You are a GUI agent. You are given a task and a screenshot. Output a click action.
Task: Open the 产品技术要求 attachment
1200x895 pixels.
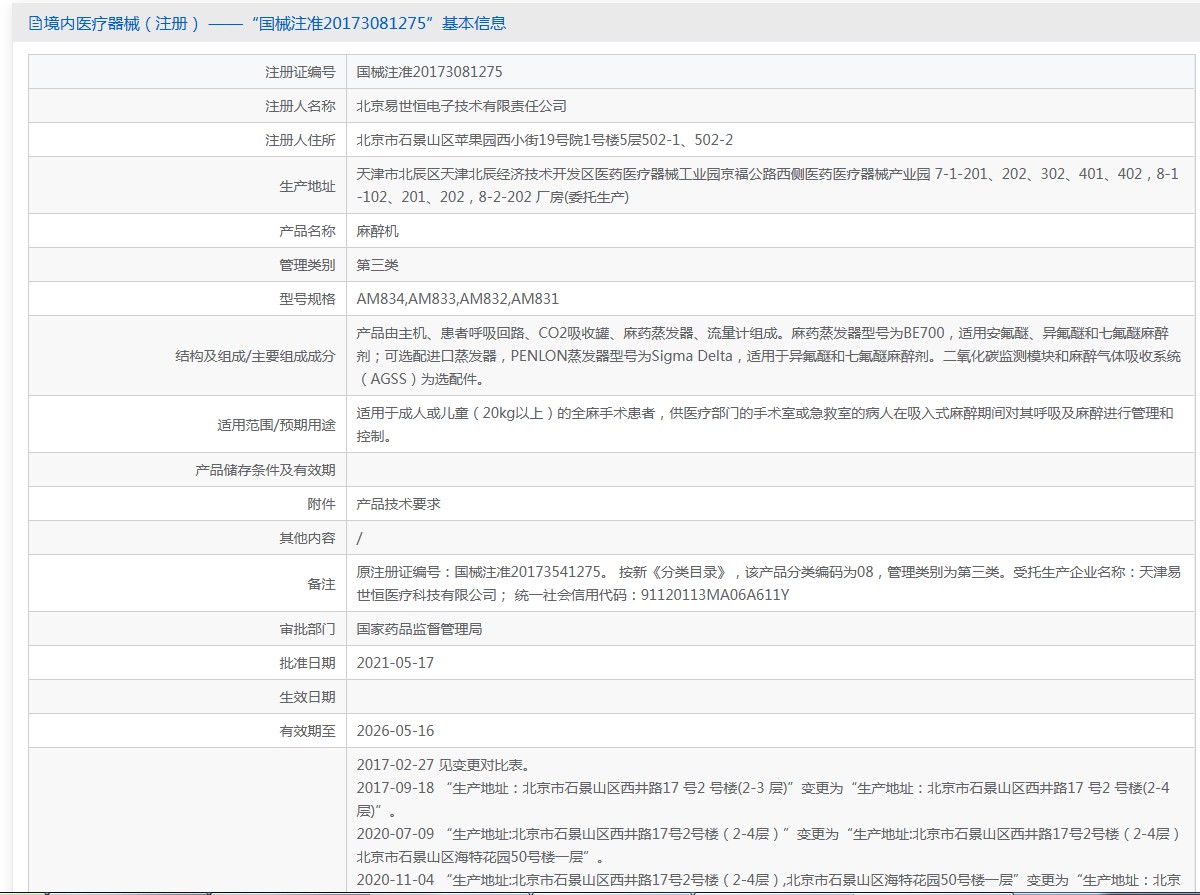click(398, 504)
